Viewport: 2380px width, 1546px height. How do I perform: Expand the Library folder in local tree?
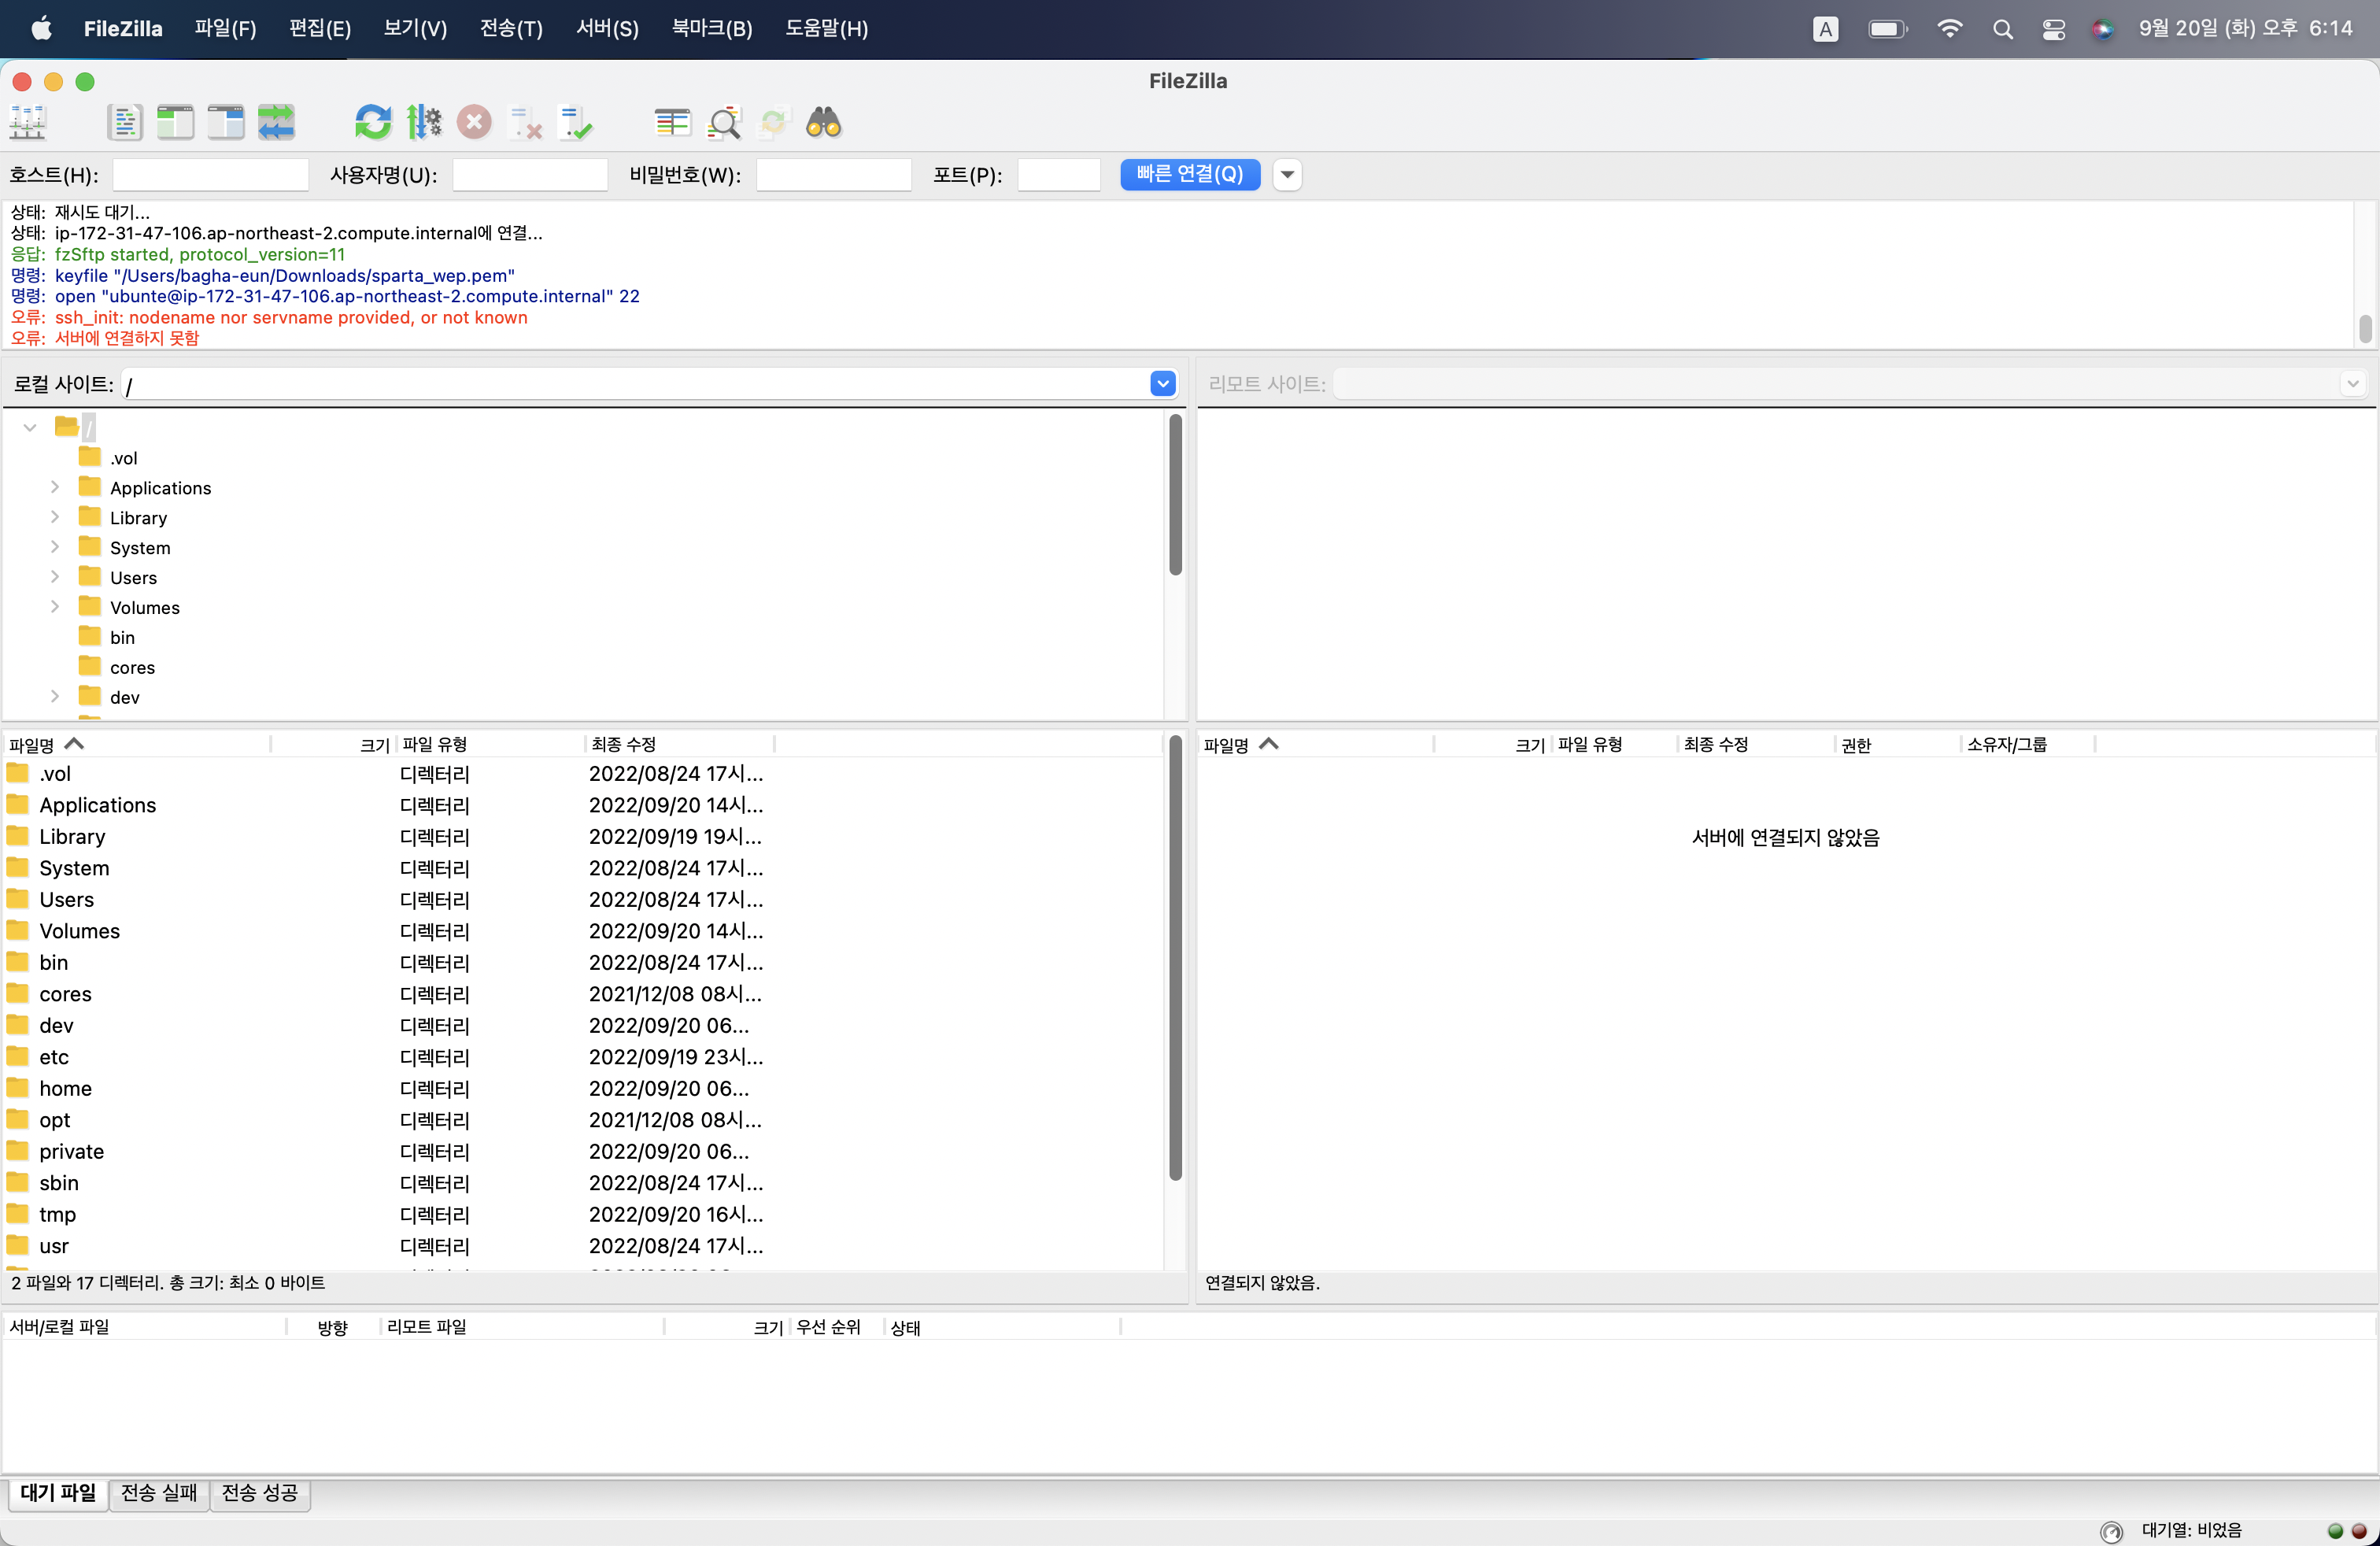[55, 517]
